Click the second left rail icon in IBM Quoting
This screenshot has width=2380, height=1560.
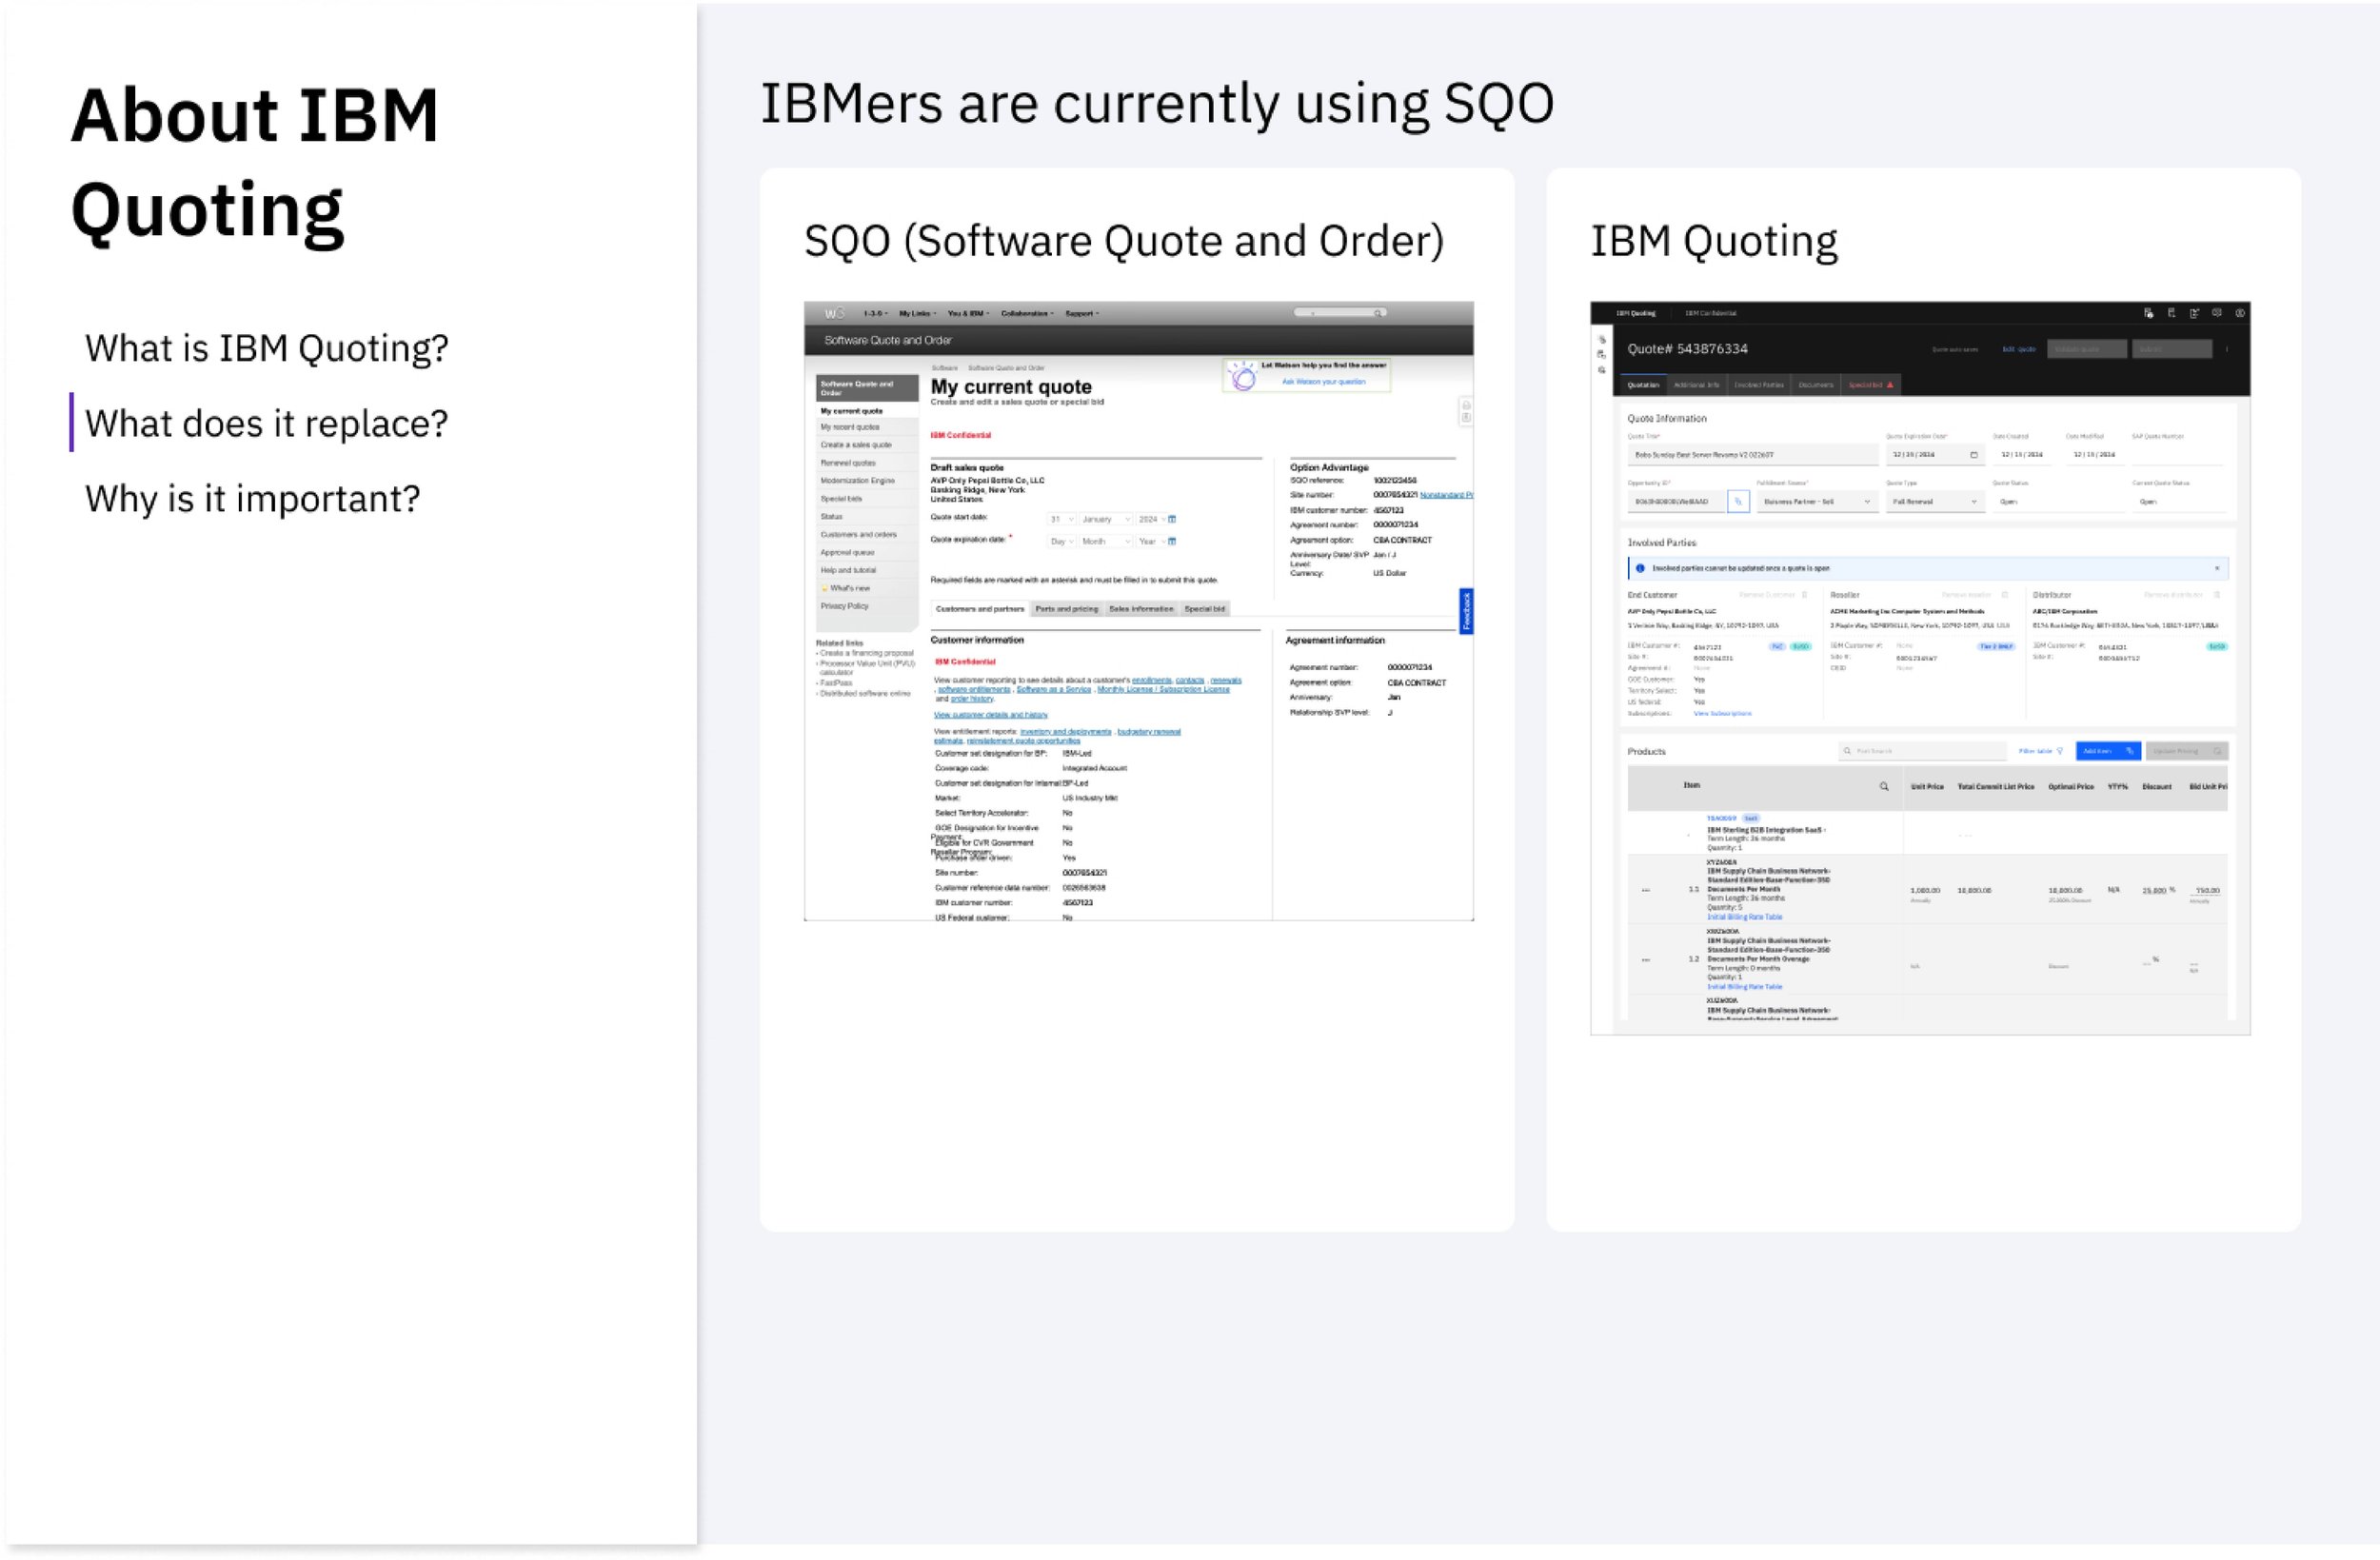click(1602, 354)
